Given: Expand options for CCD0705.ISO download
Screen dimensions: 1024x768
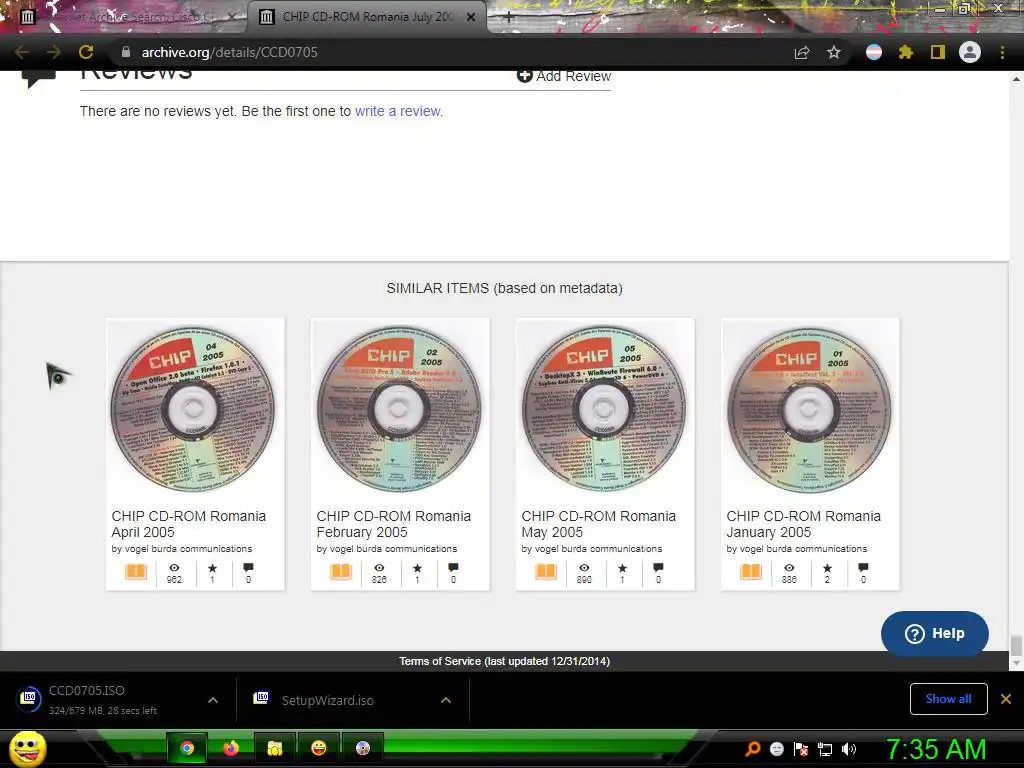Looking at the screenshot, I should tap(213, 700).
